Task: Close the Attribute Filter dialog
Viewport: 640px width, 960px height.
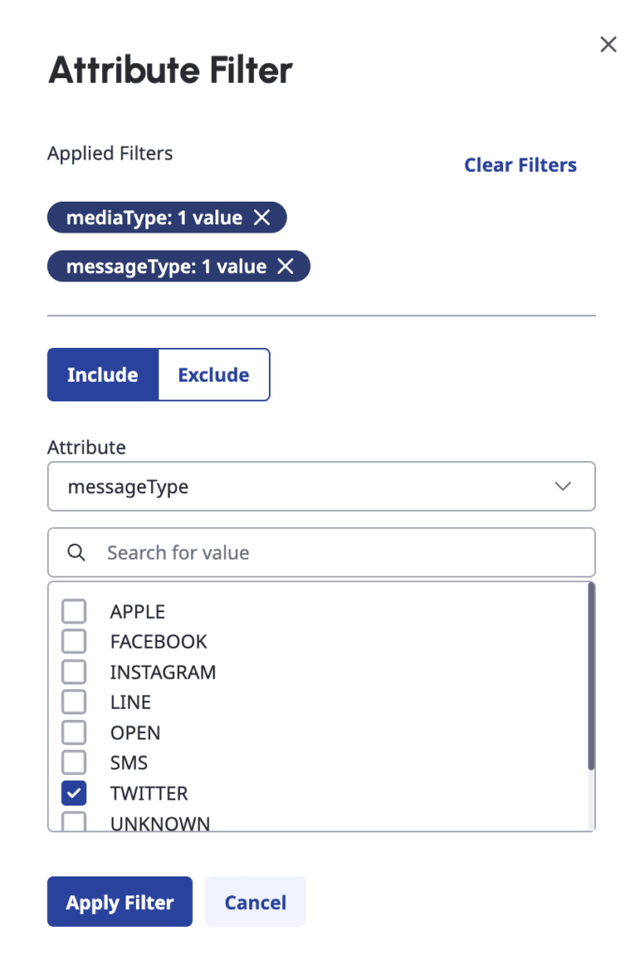Action: coord(608,45)
